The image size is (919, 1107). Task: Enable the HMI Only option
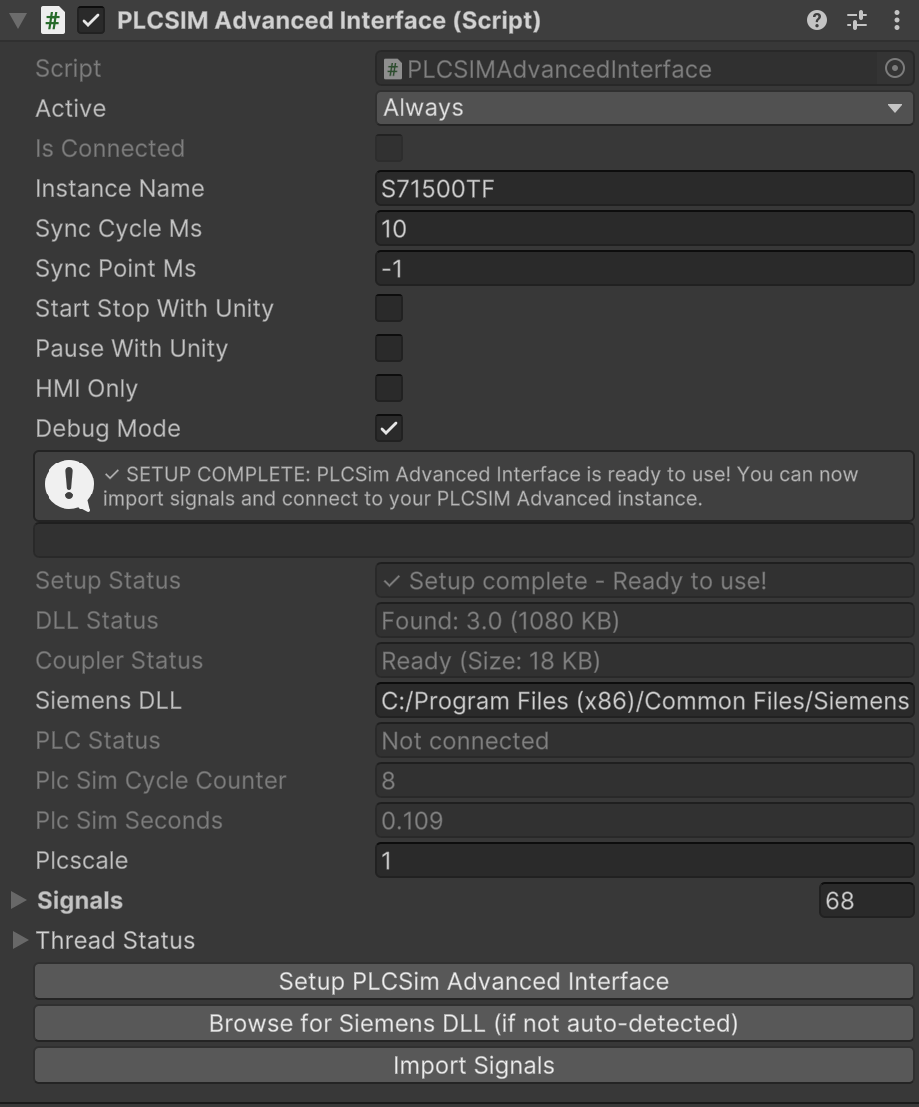pyautogui.click(x=389, y=388)
